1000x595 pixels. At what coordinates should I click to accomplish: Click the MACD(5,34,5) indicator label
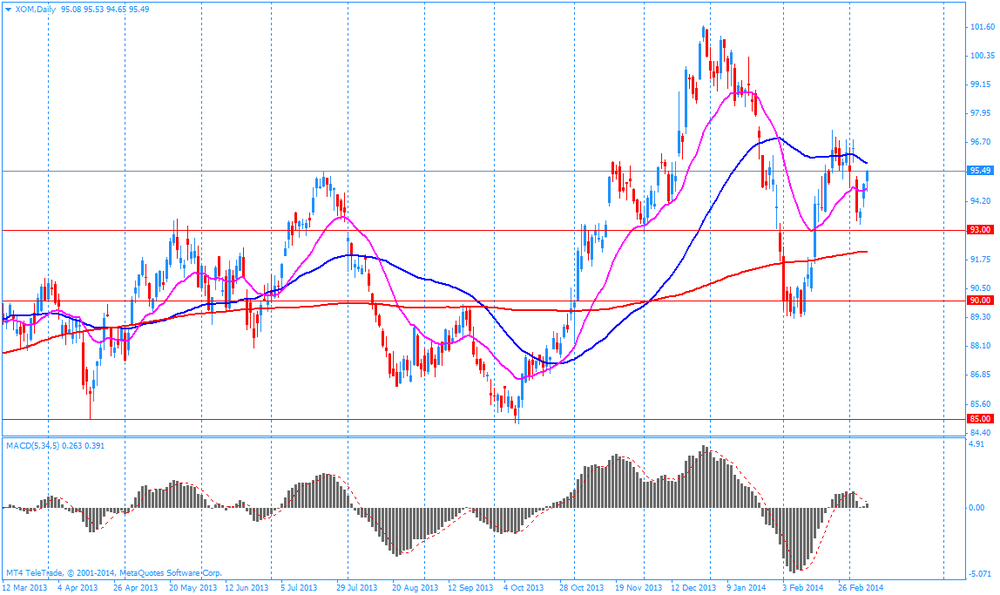point(33,446)
